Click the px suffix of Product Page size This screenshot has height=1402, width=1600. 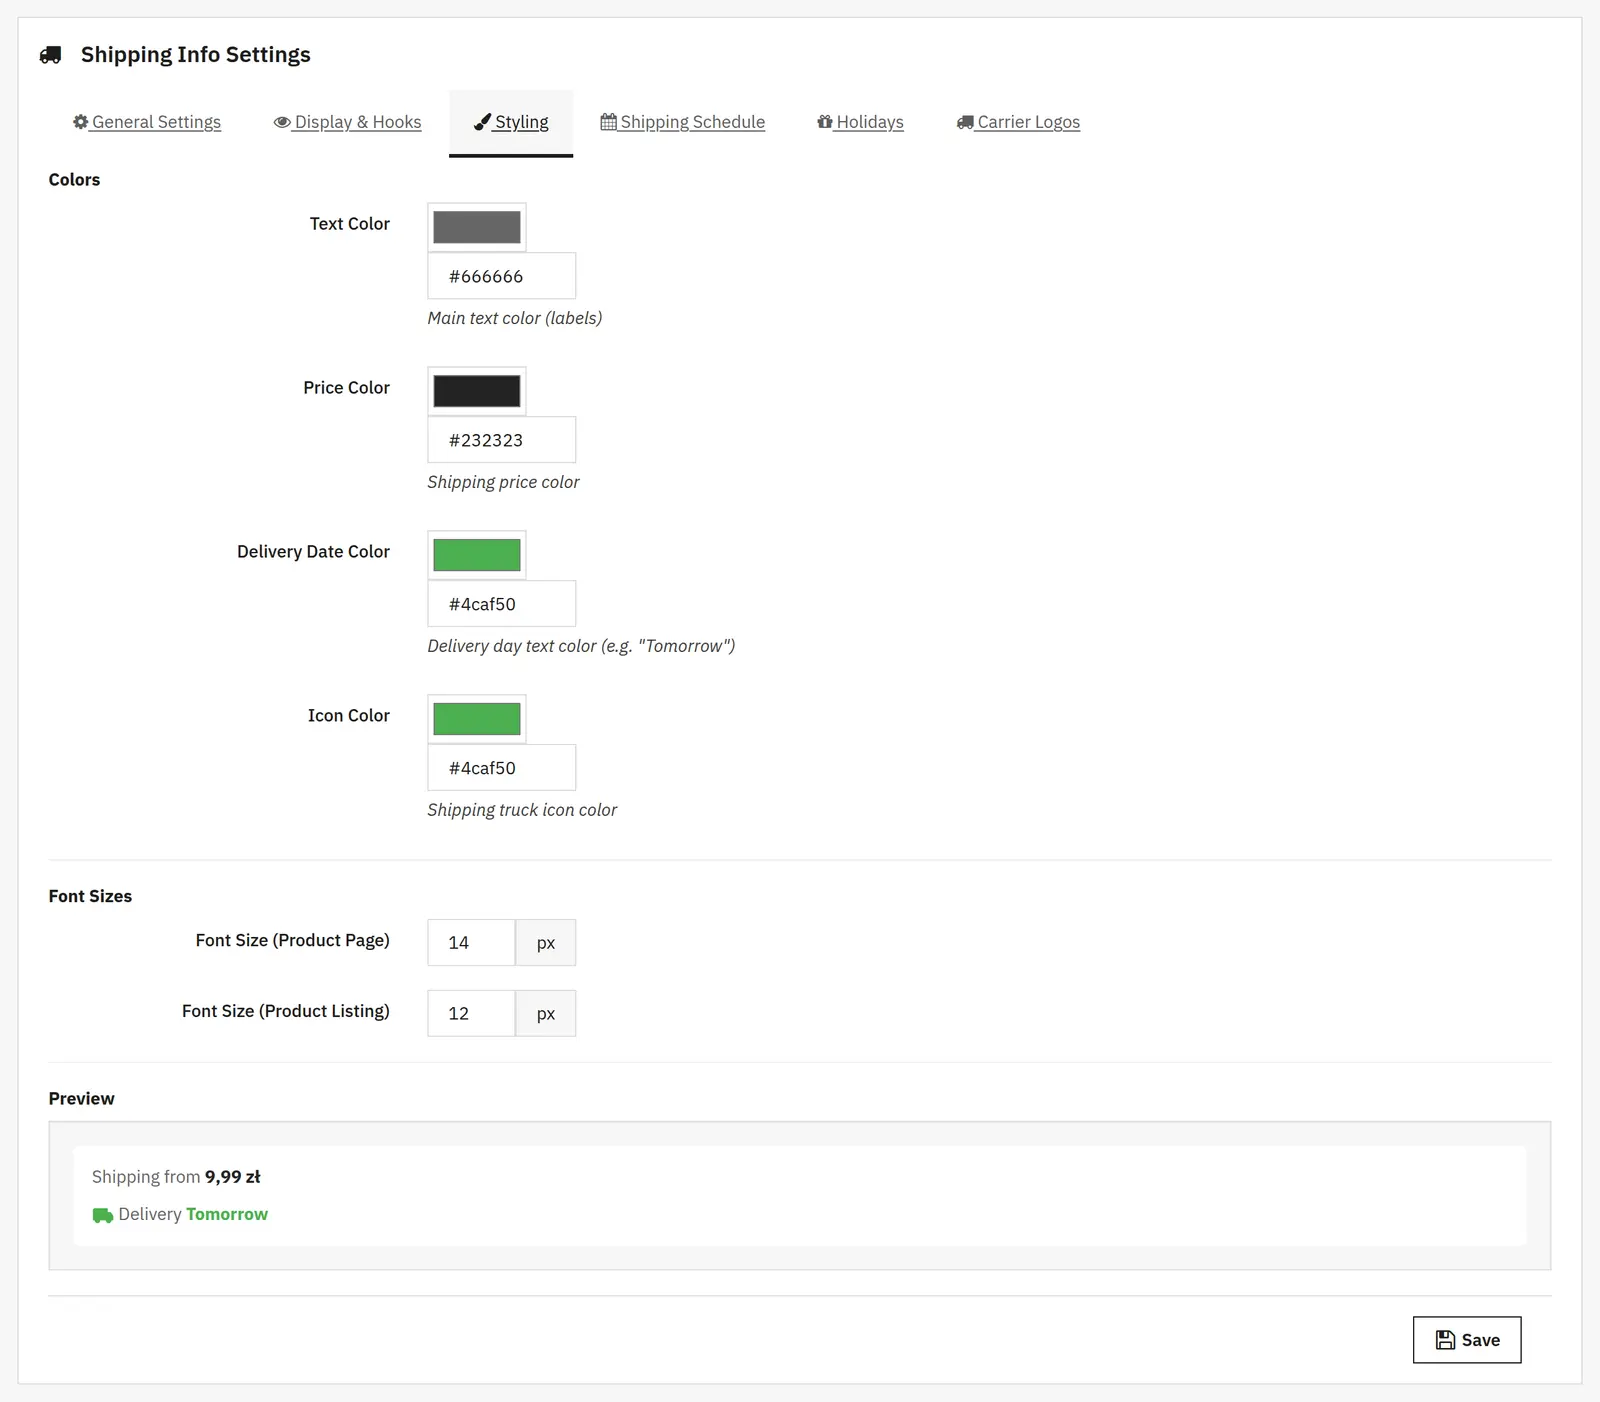tap(546, 943)
